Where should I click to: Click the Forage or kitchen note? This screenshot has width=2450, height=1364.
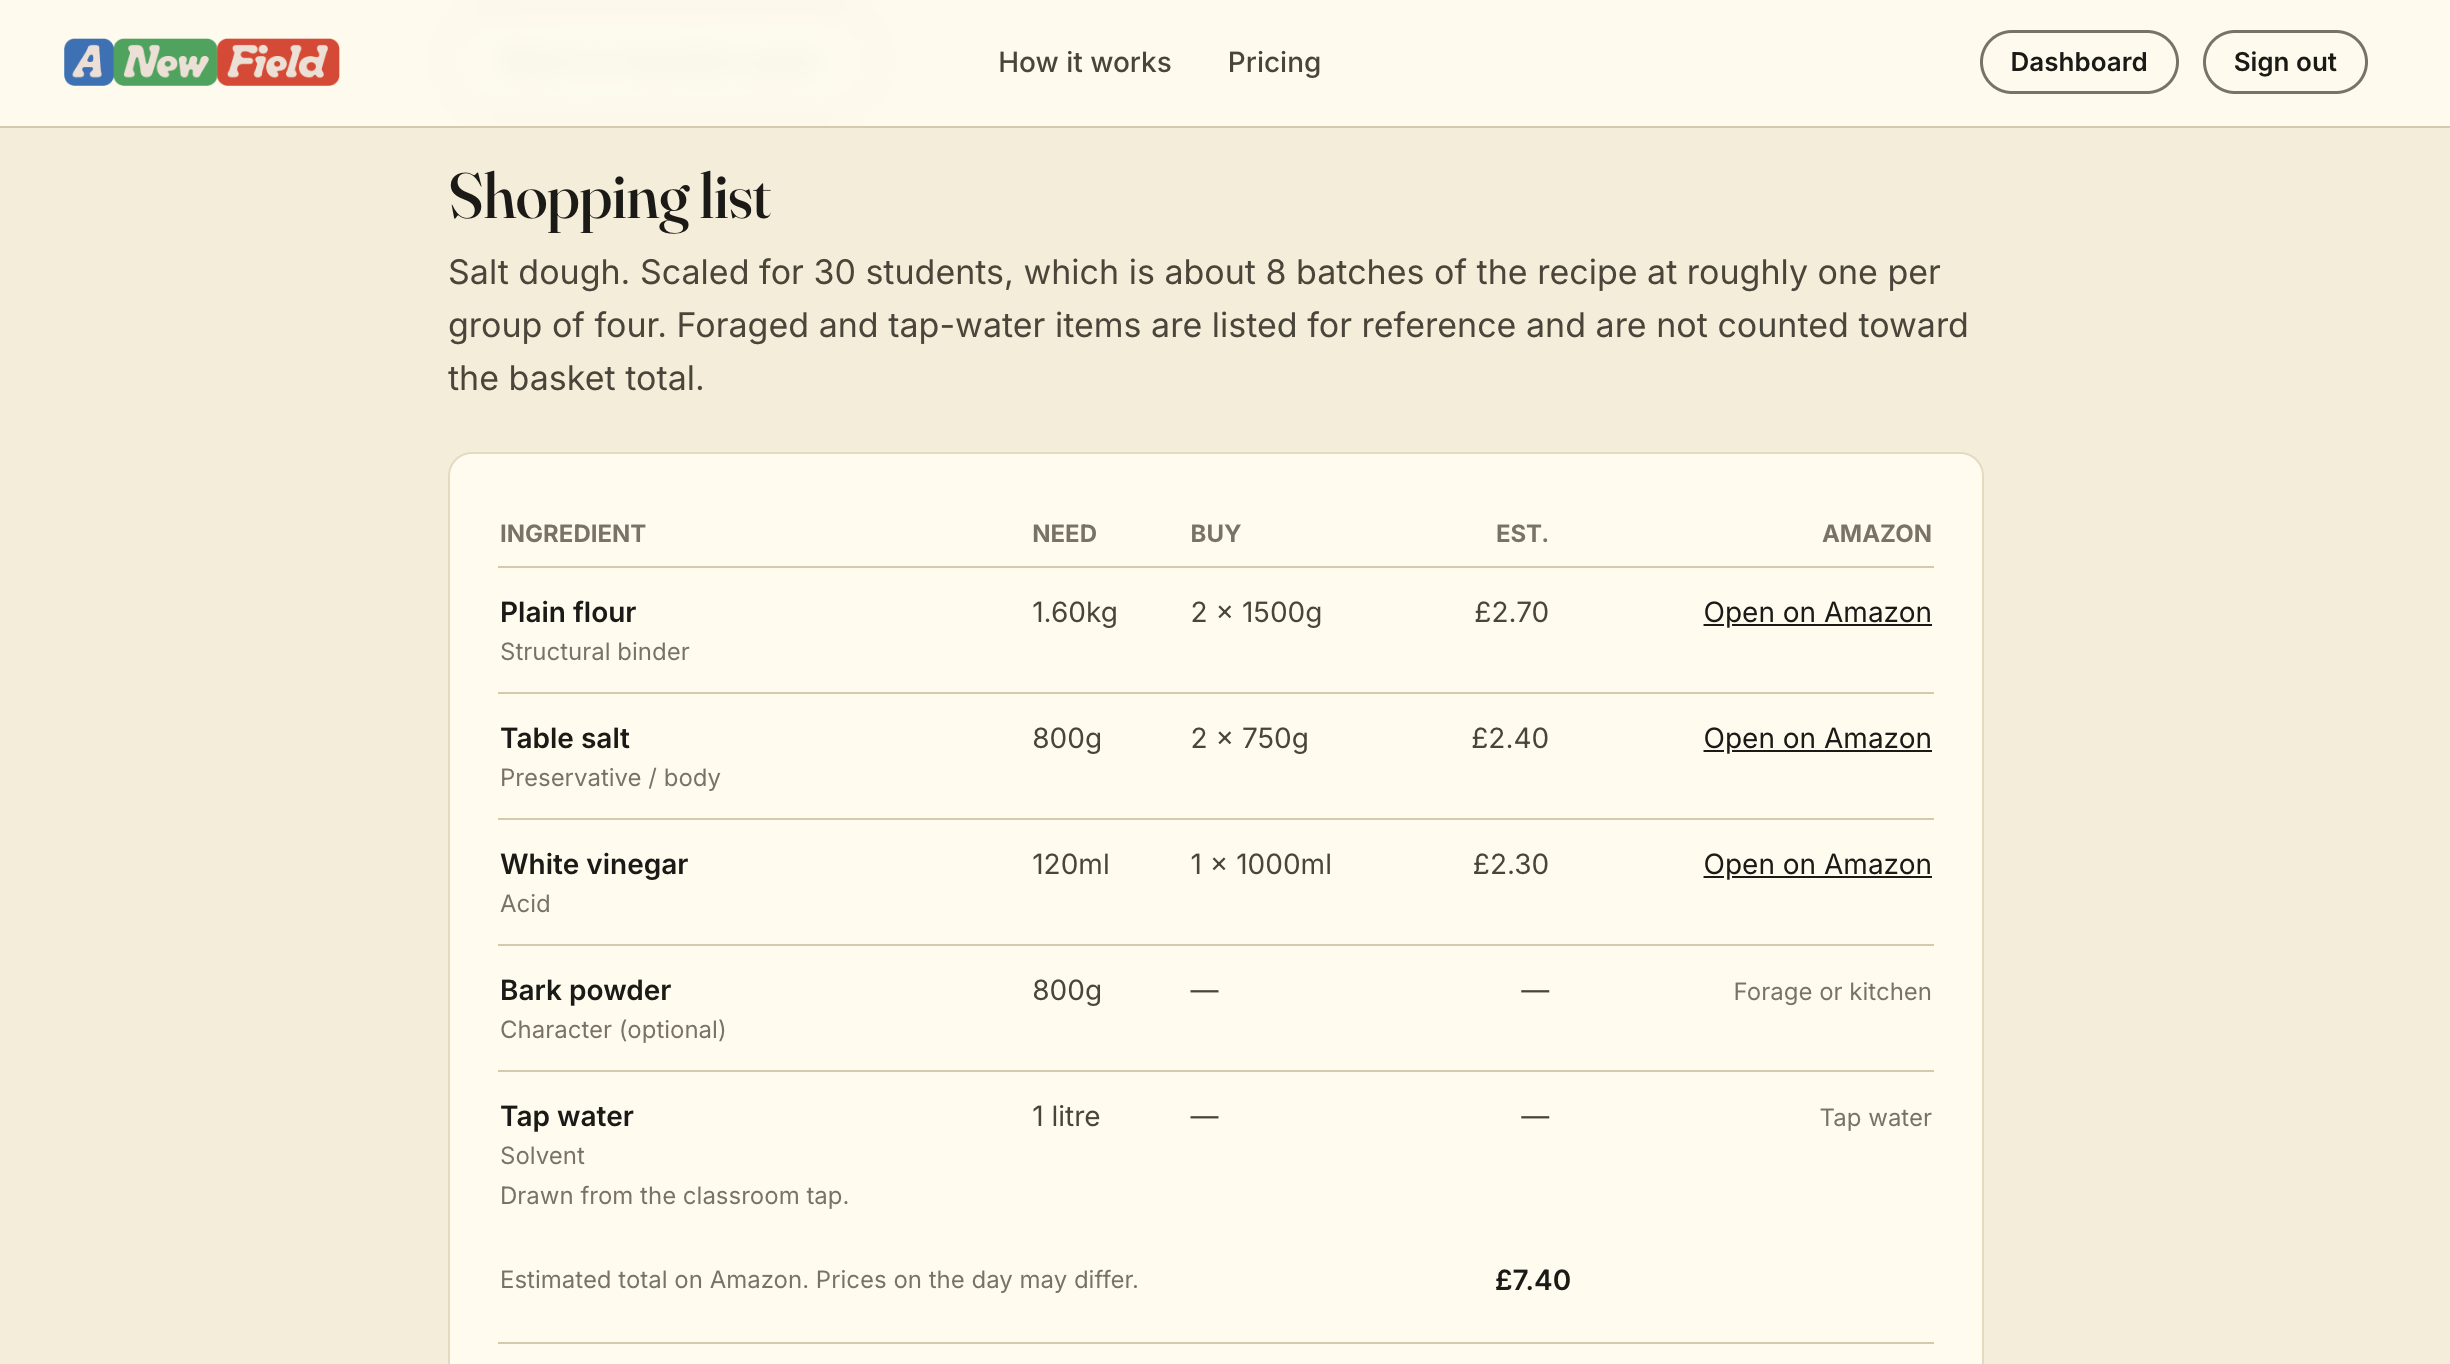(1831, 992)
